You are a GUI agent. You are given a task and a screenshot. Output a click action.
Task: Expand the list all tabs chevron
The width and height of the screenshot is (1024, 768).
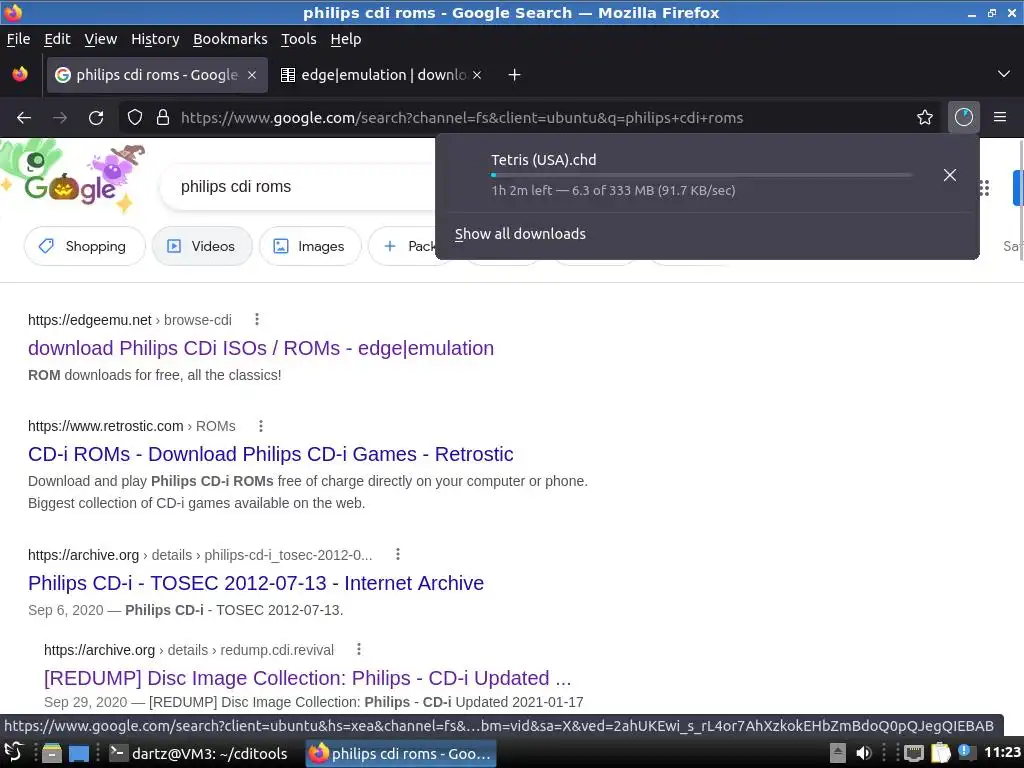(1004, 74)
